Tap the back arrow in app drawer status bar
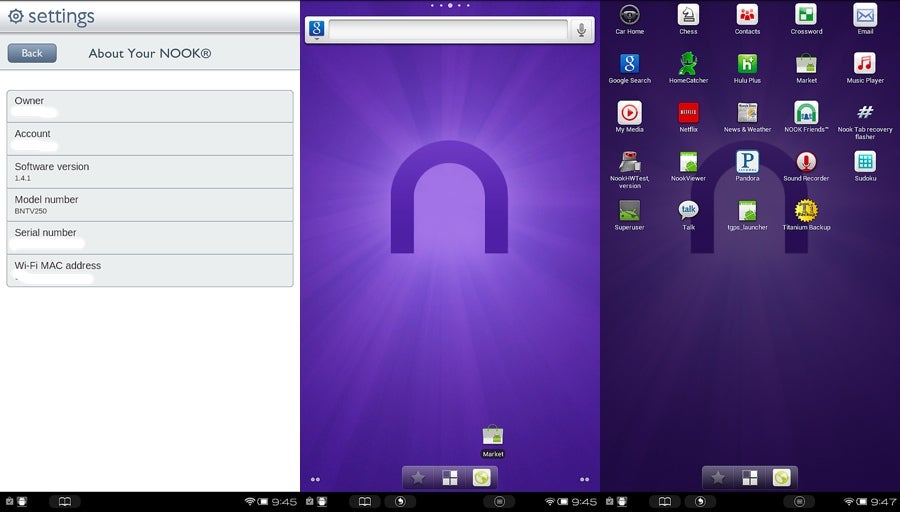The height and width of the screenshot is (512, 900). [700, 502]
